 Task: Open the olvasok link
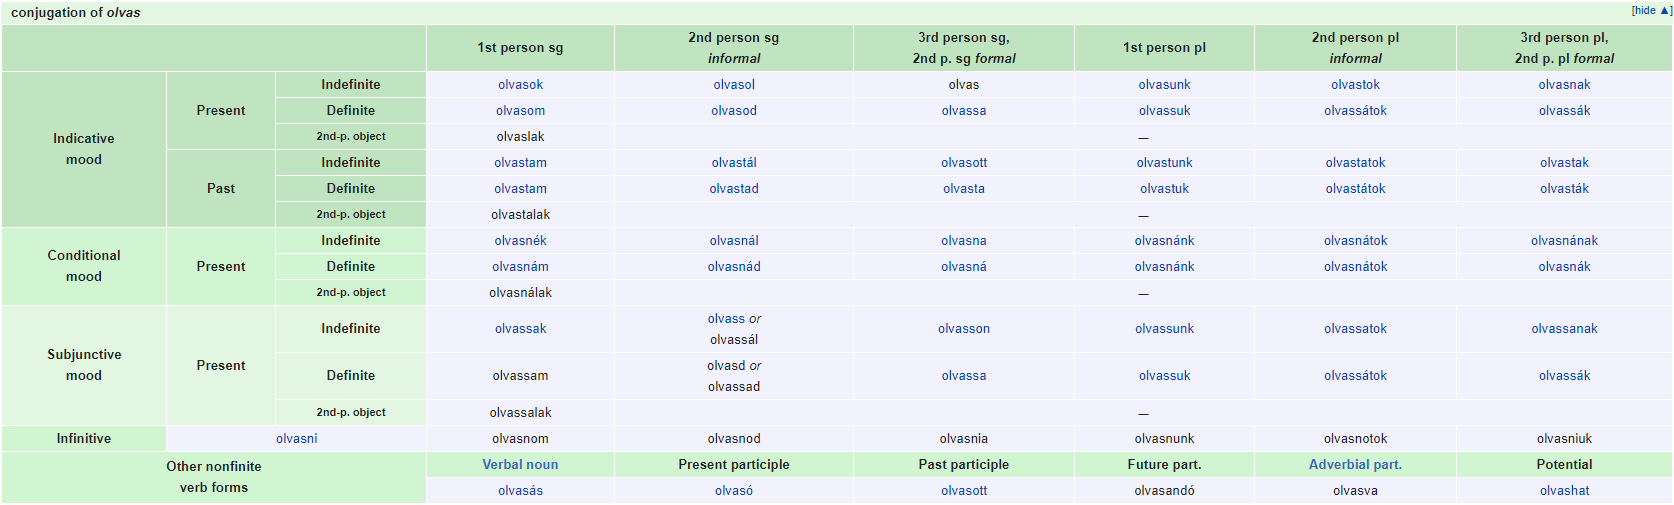[520, 85]
